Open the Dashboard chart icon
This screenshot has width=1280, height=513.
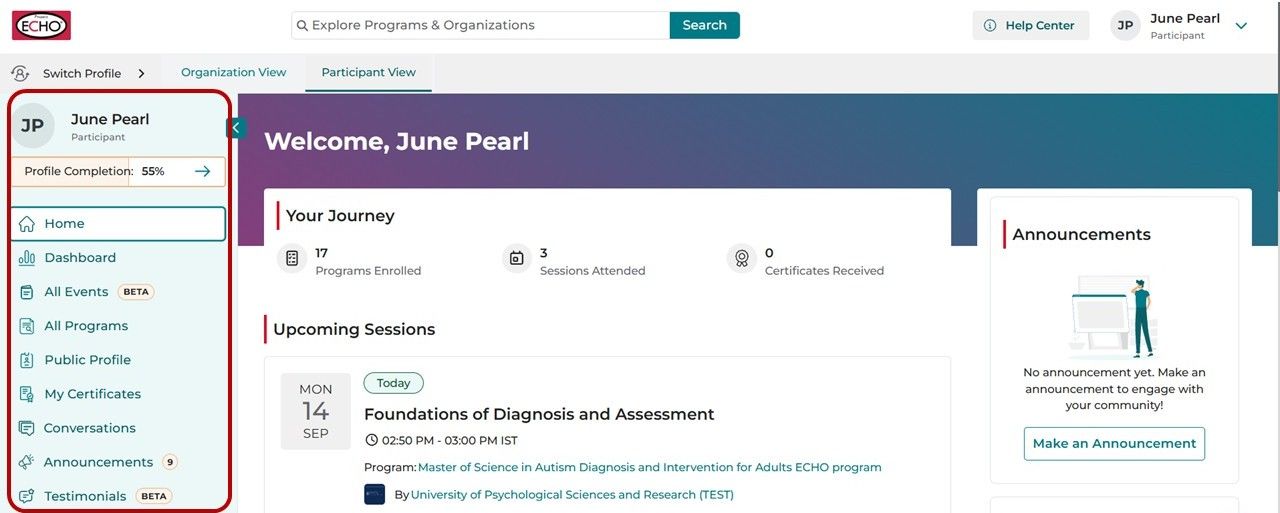(x=27, y=258)
